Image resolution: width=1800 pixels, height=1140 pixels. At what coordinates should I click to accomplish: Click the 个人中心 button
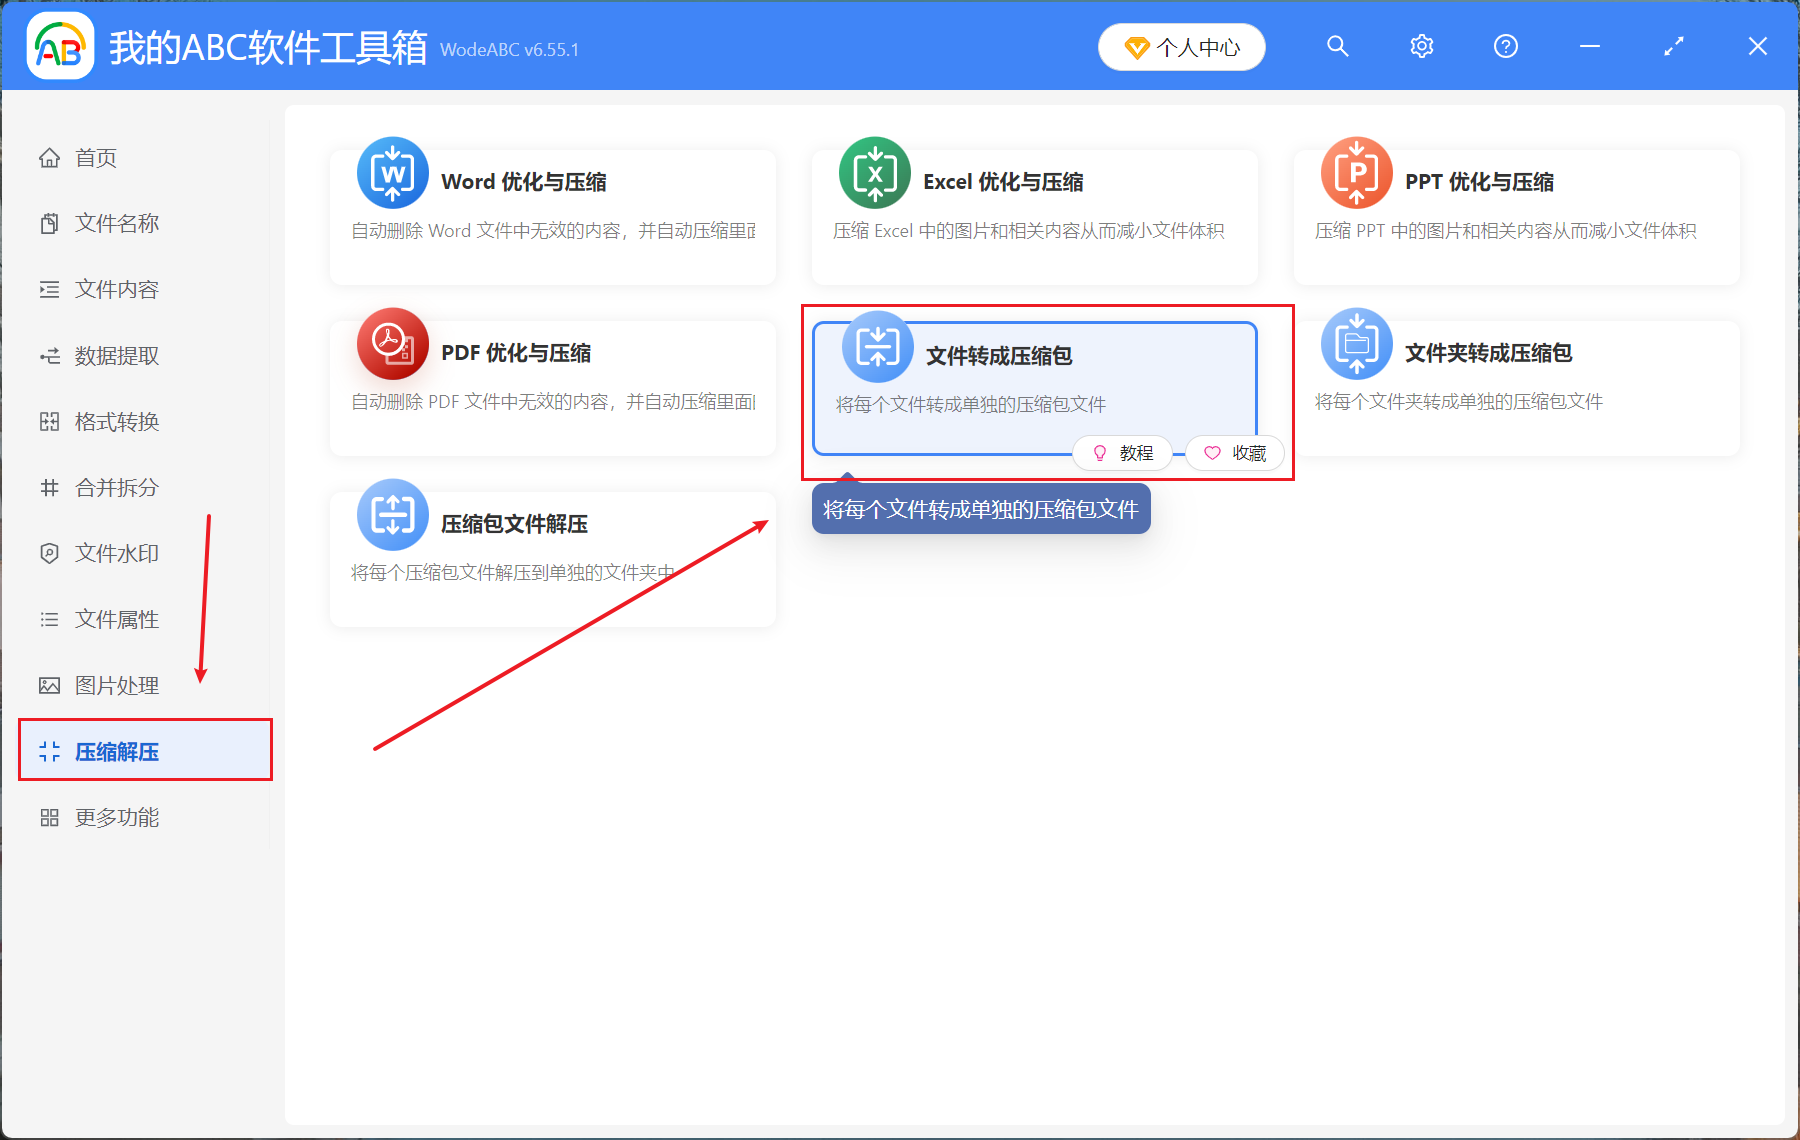1181,46
